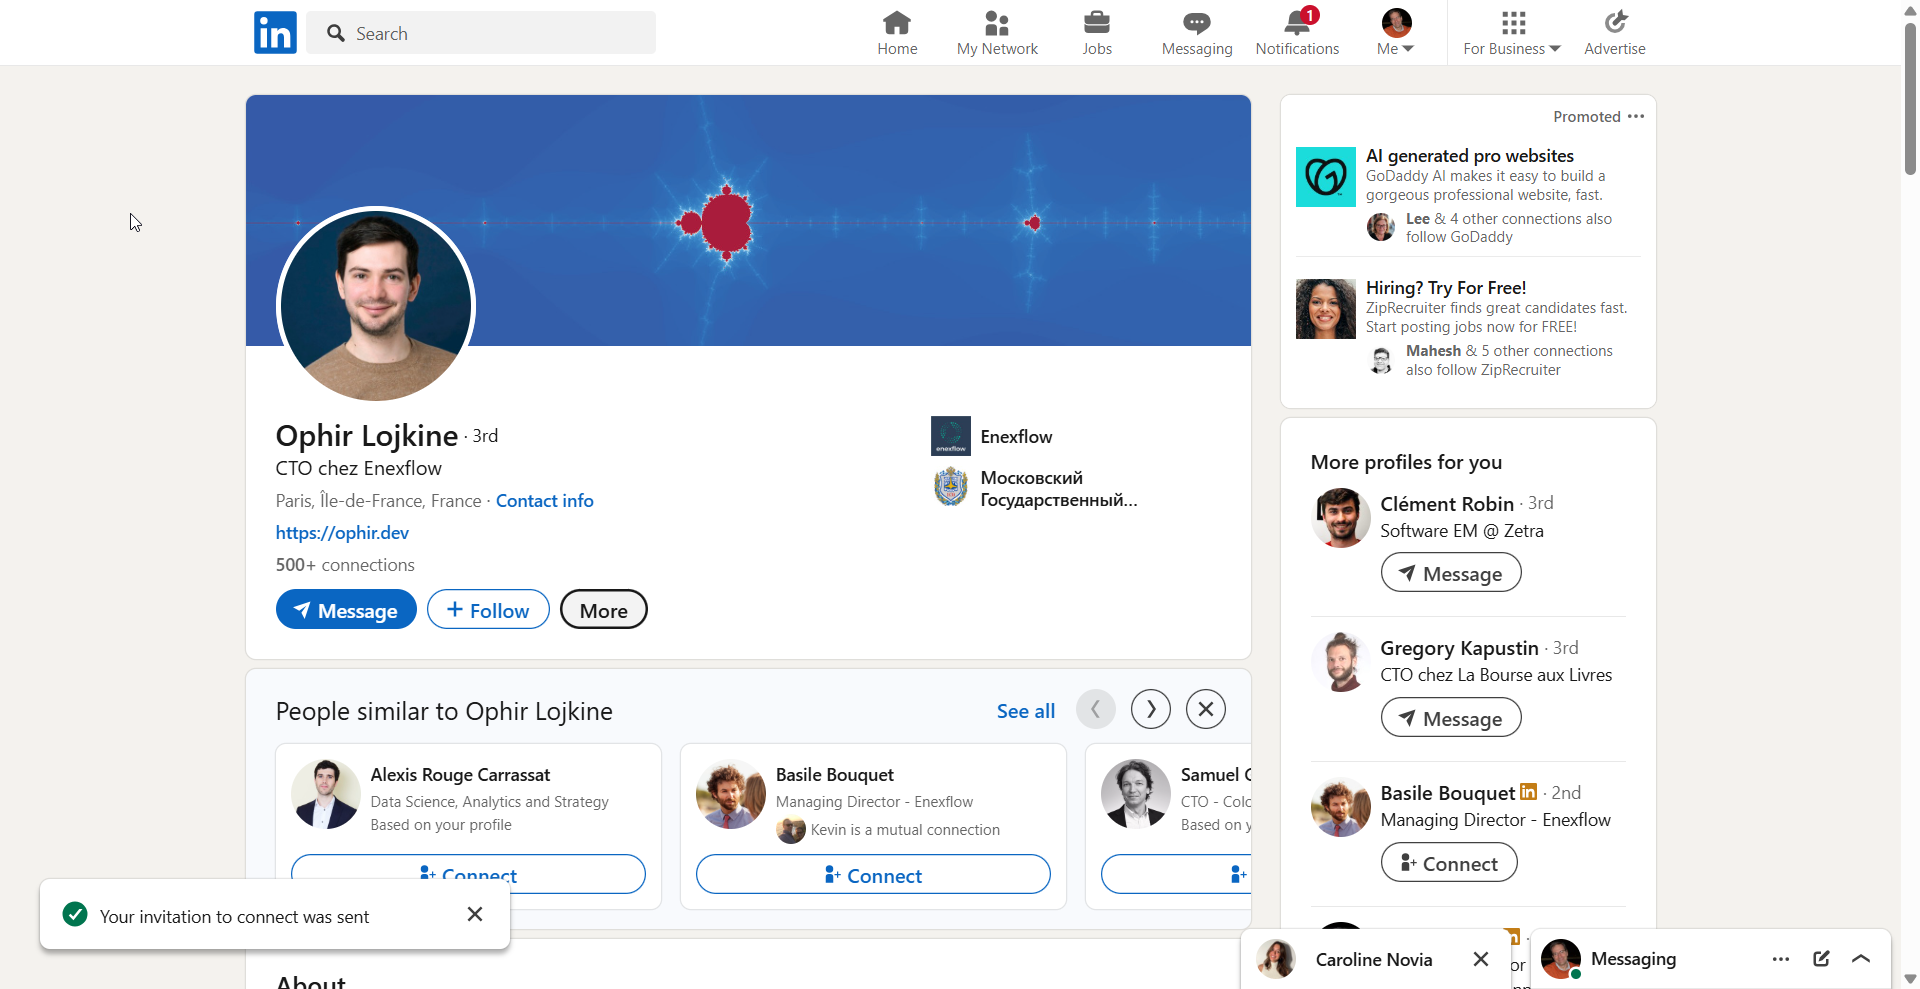Click previous arrow in similar people carousel
The image size is (1920, 989).
1096,709
